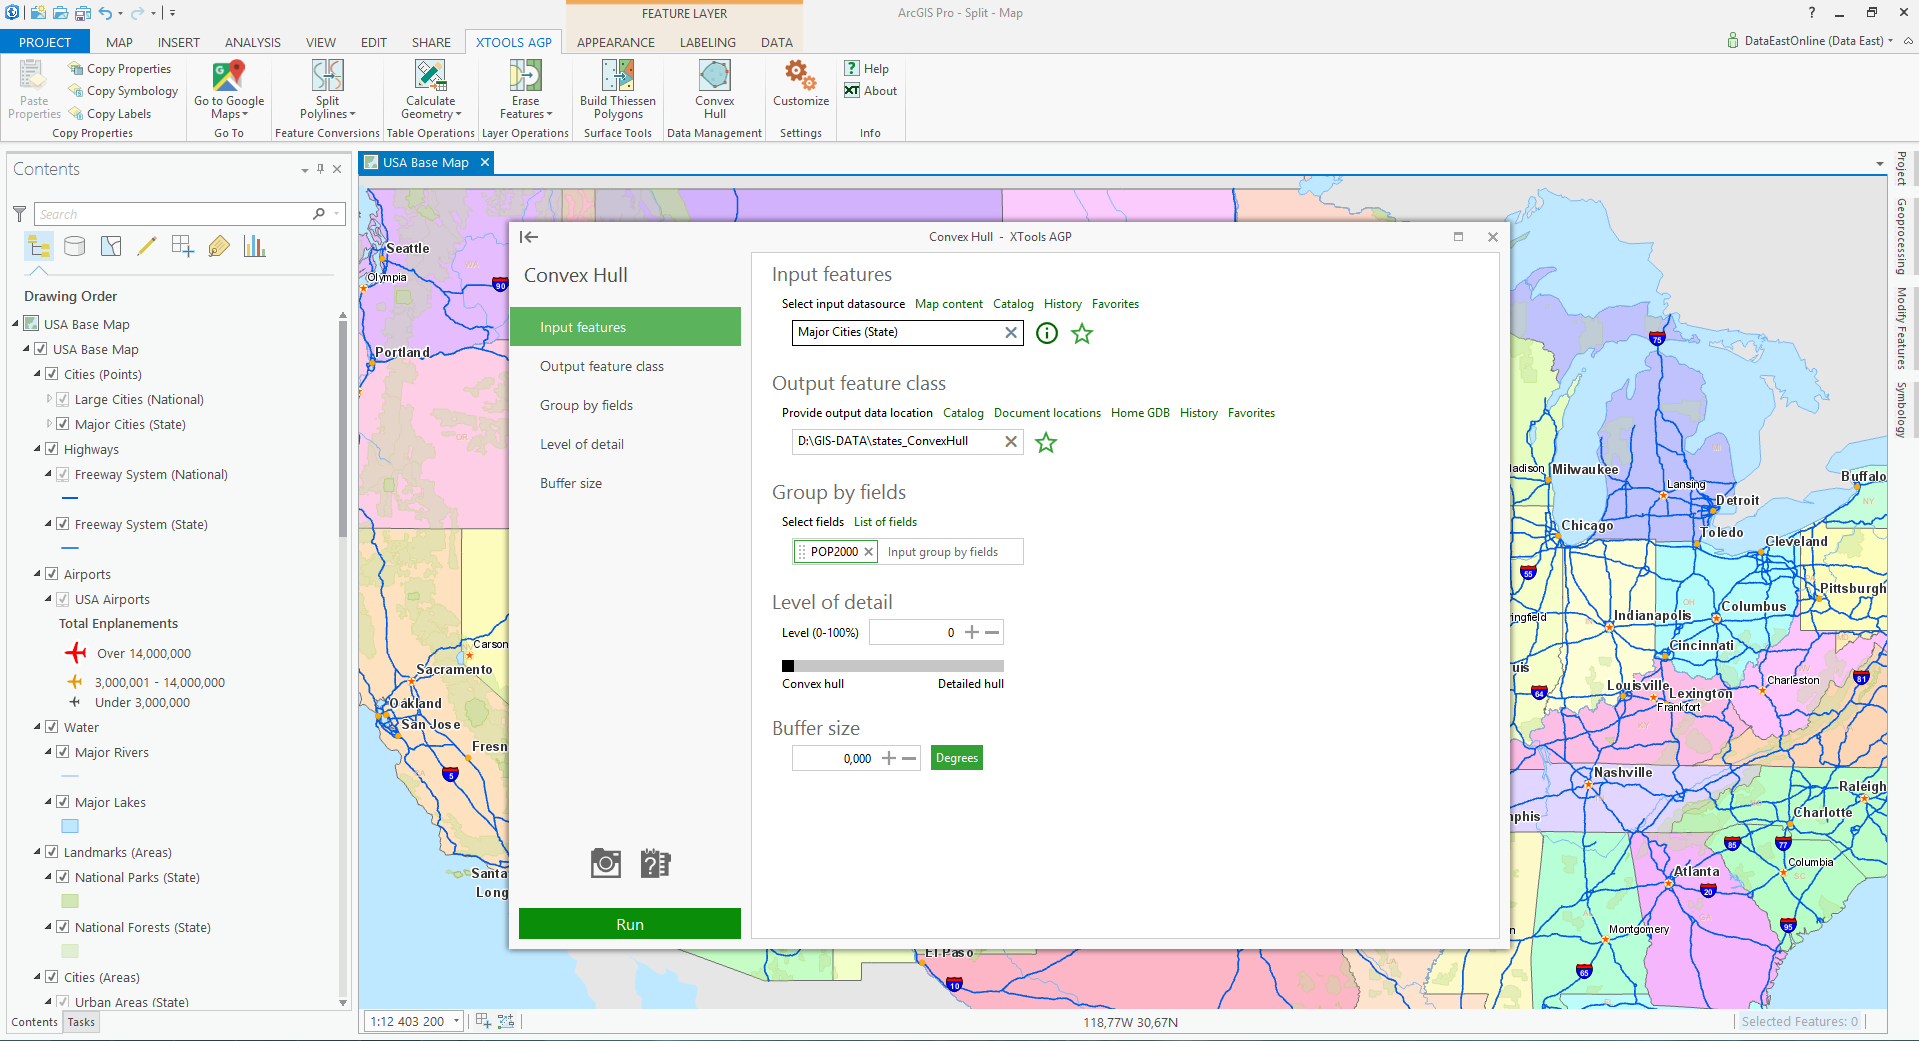Run the Convex Hull tool

coord(630,924)
